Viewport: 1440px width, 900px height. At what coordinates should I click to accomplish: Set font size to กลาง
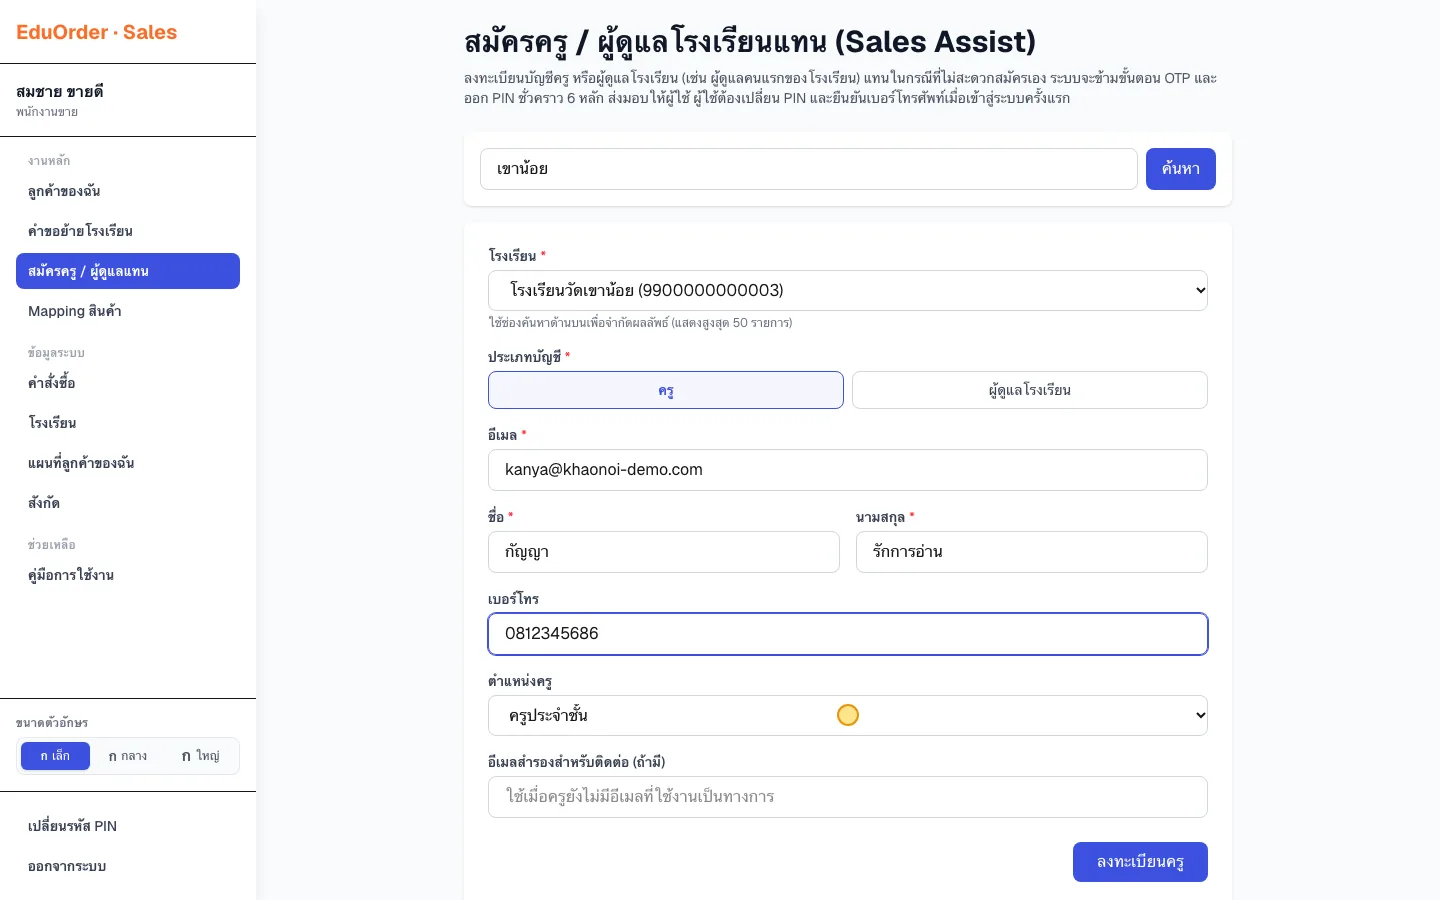(128, 756)
